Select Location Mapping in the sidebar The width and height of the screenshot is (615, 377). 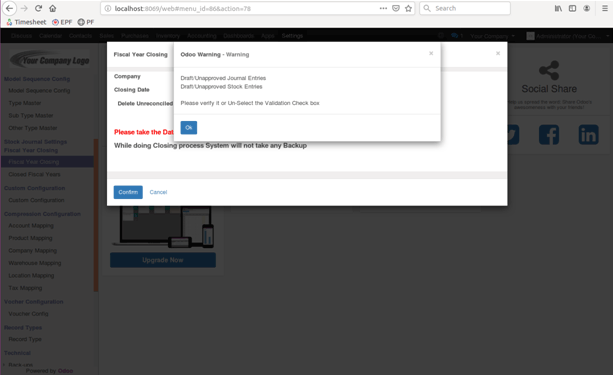(31, 276)
